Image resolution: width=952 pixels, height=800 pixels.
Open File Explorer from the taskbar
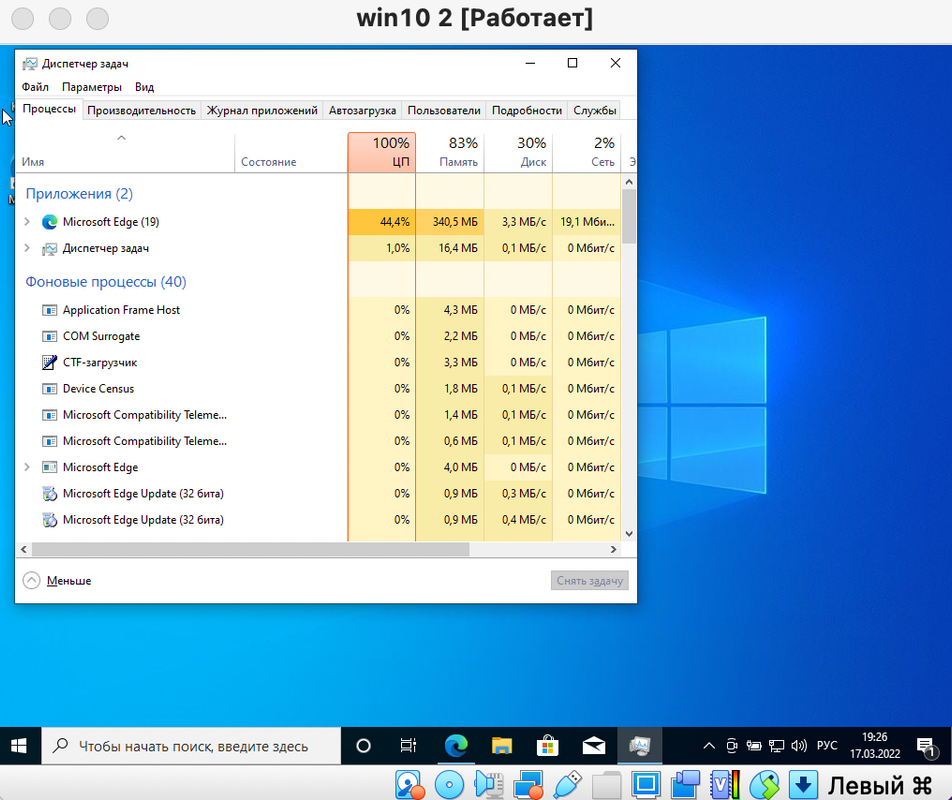pyautogui.click(x=502, y=745)
